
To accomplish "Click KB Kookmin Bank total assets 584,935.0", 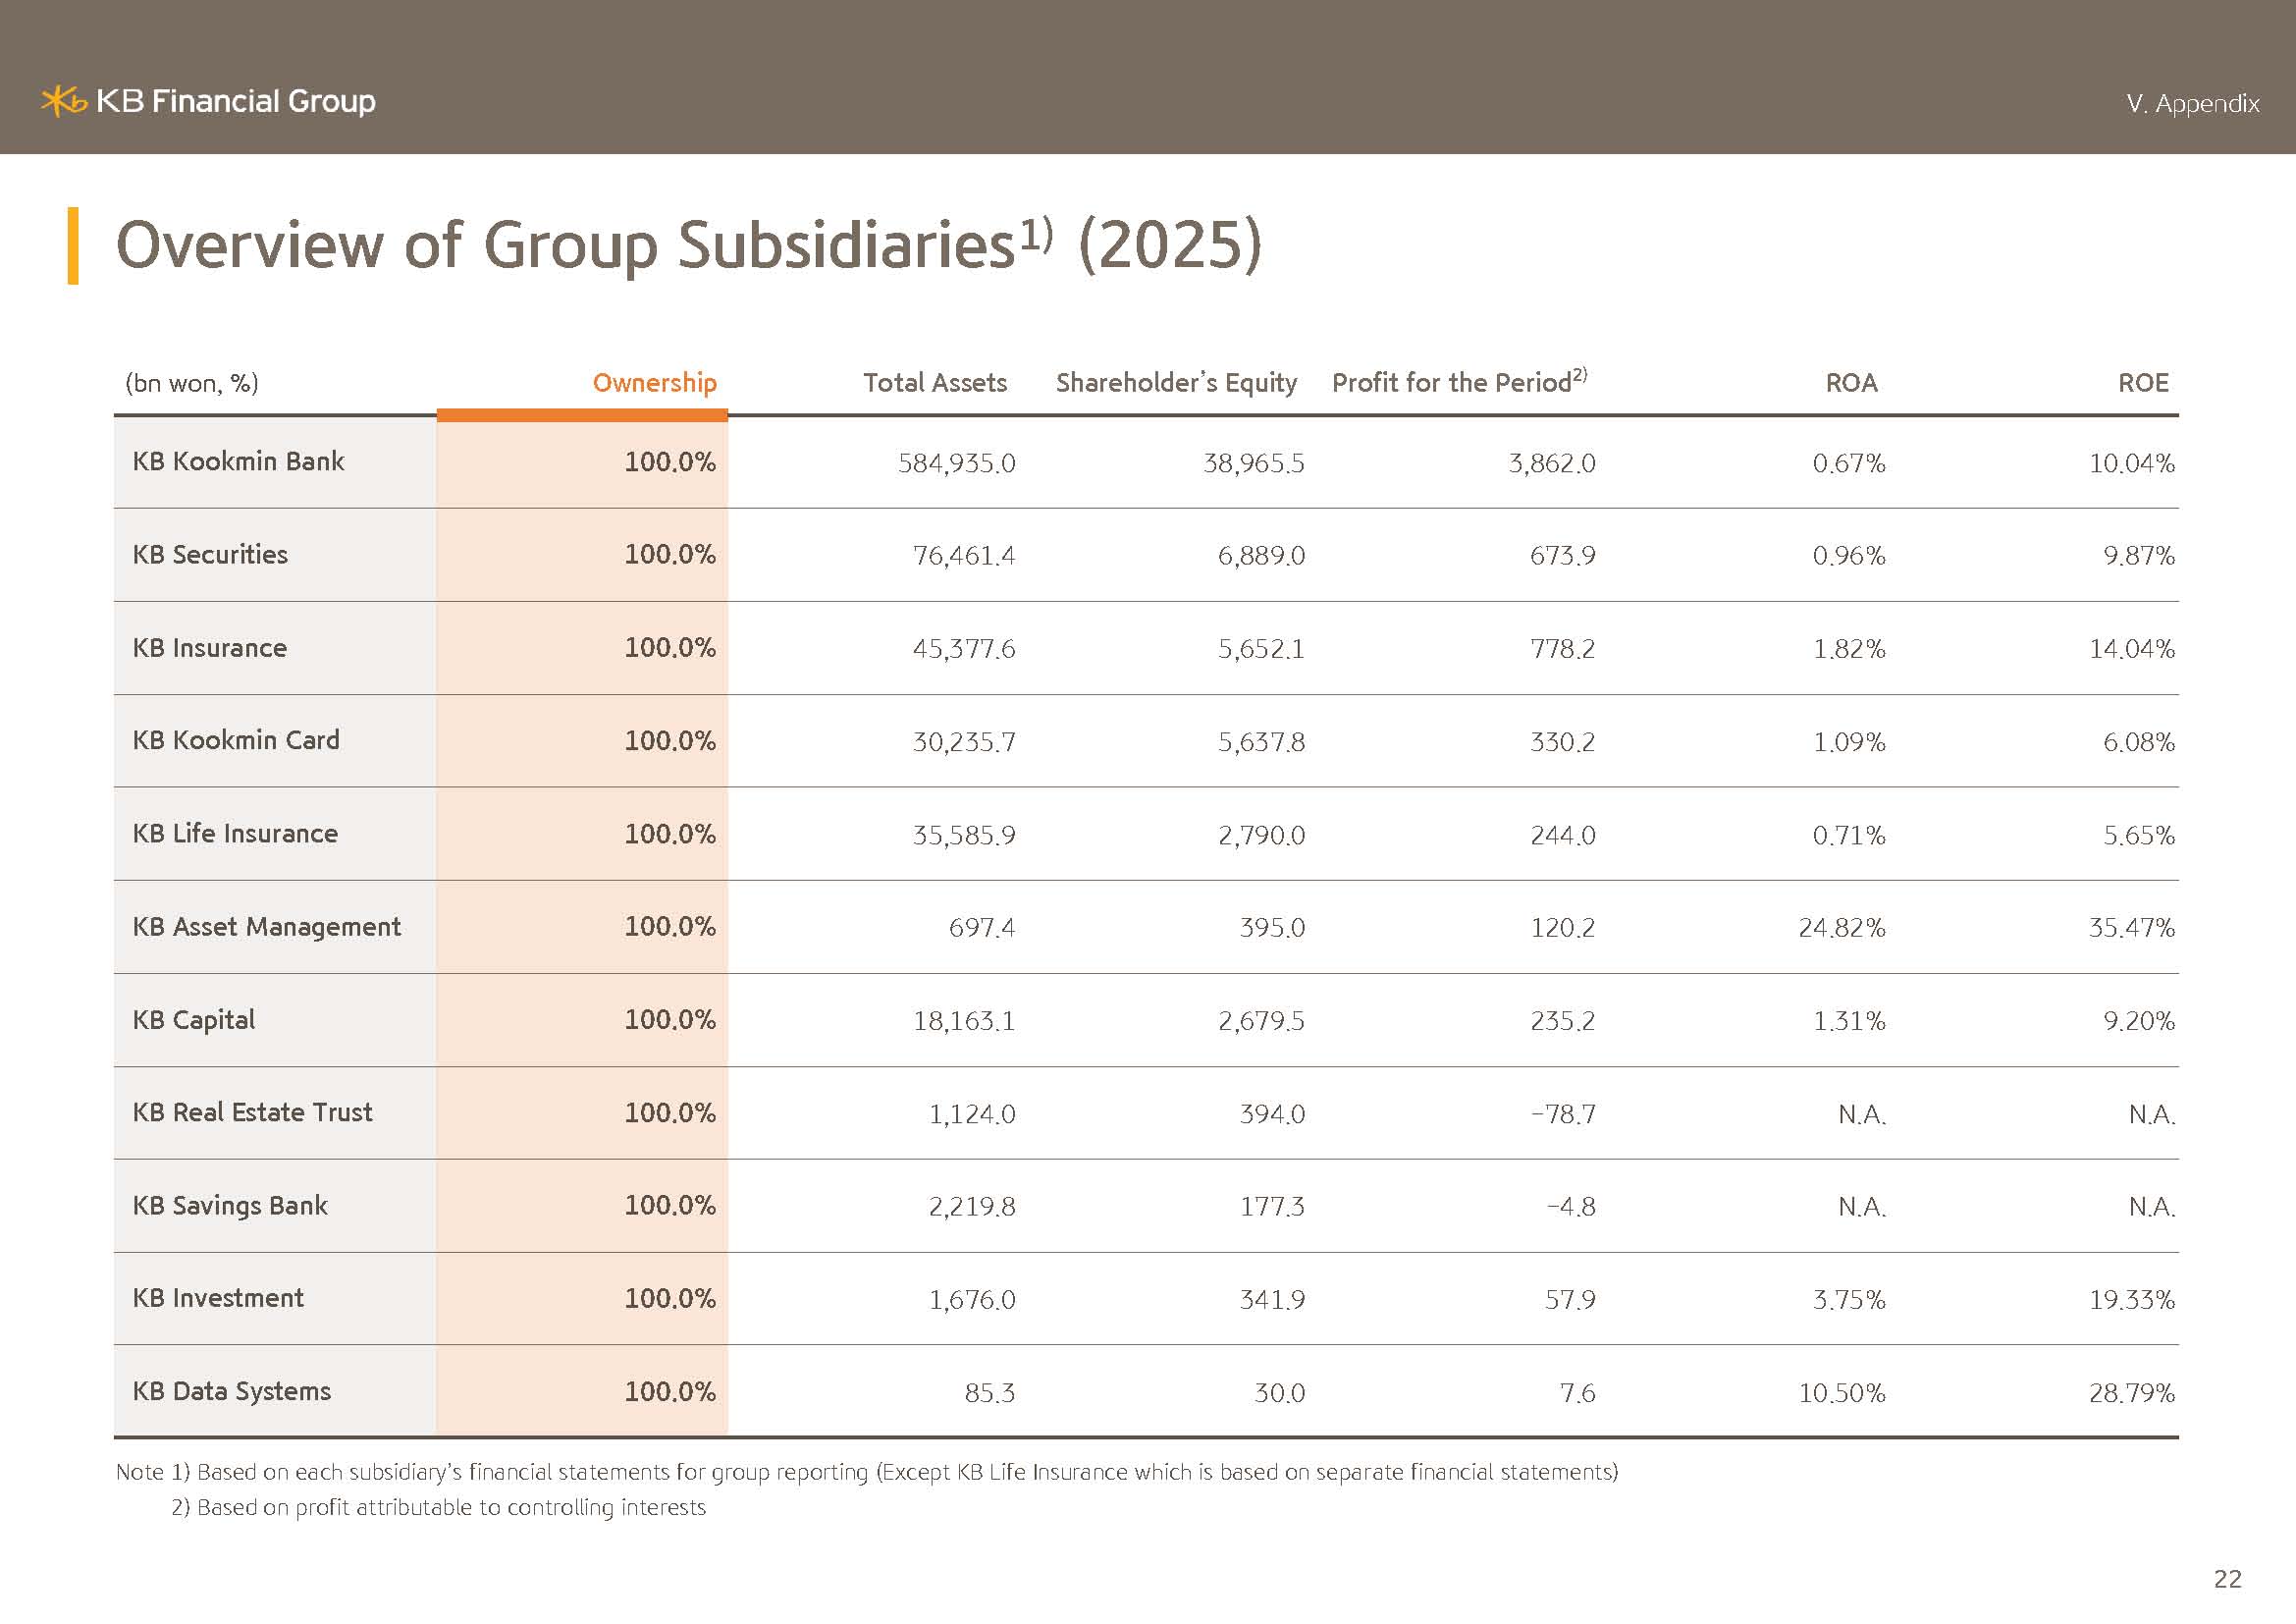I will point(956,464).
